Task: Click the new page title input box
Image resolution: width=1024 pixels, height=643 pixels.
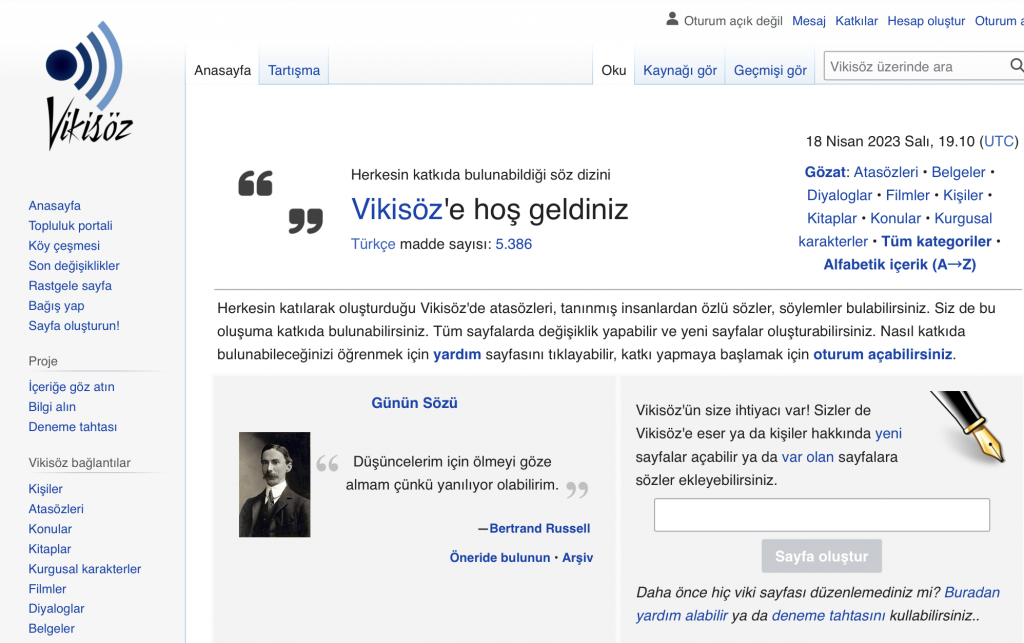Action: 821,515
